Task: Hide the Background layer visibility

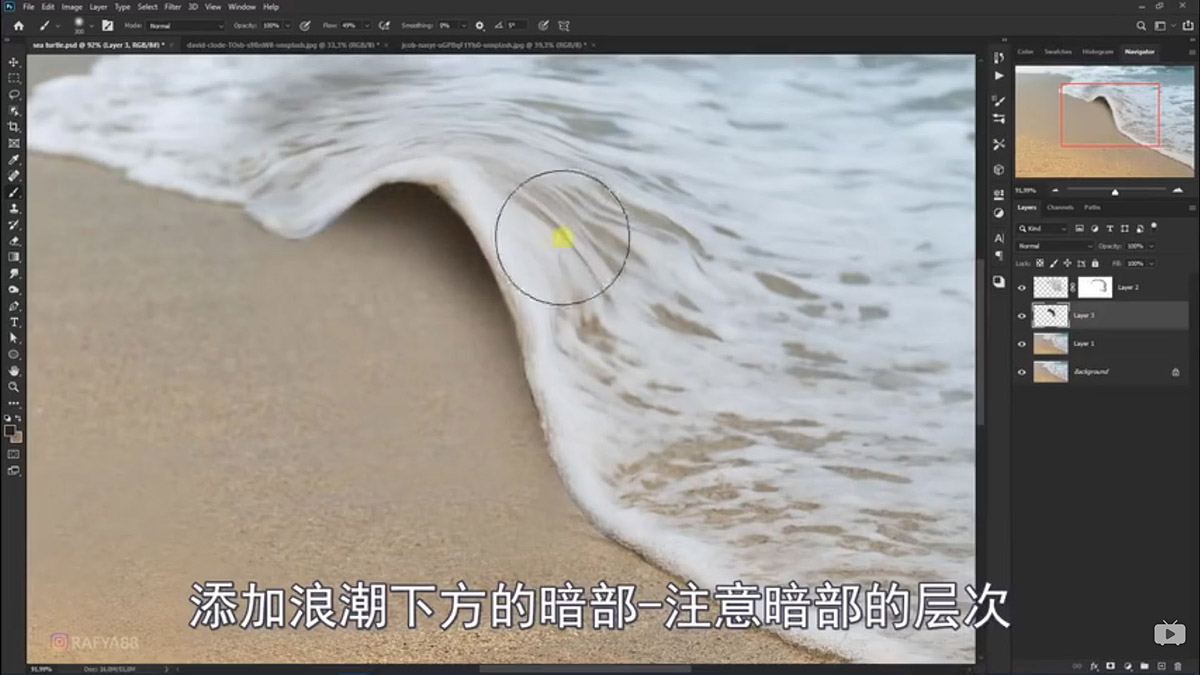Action: pyautogui.click(x=1021, y=371)
